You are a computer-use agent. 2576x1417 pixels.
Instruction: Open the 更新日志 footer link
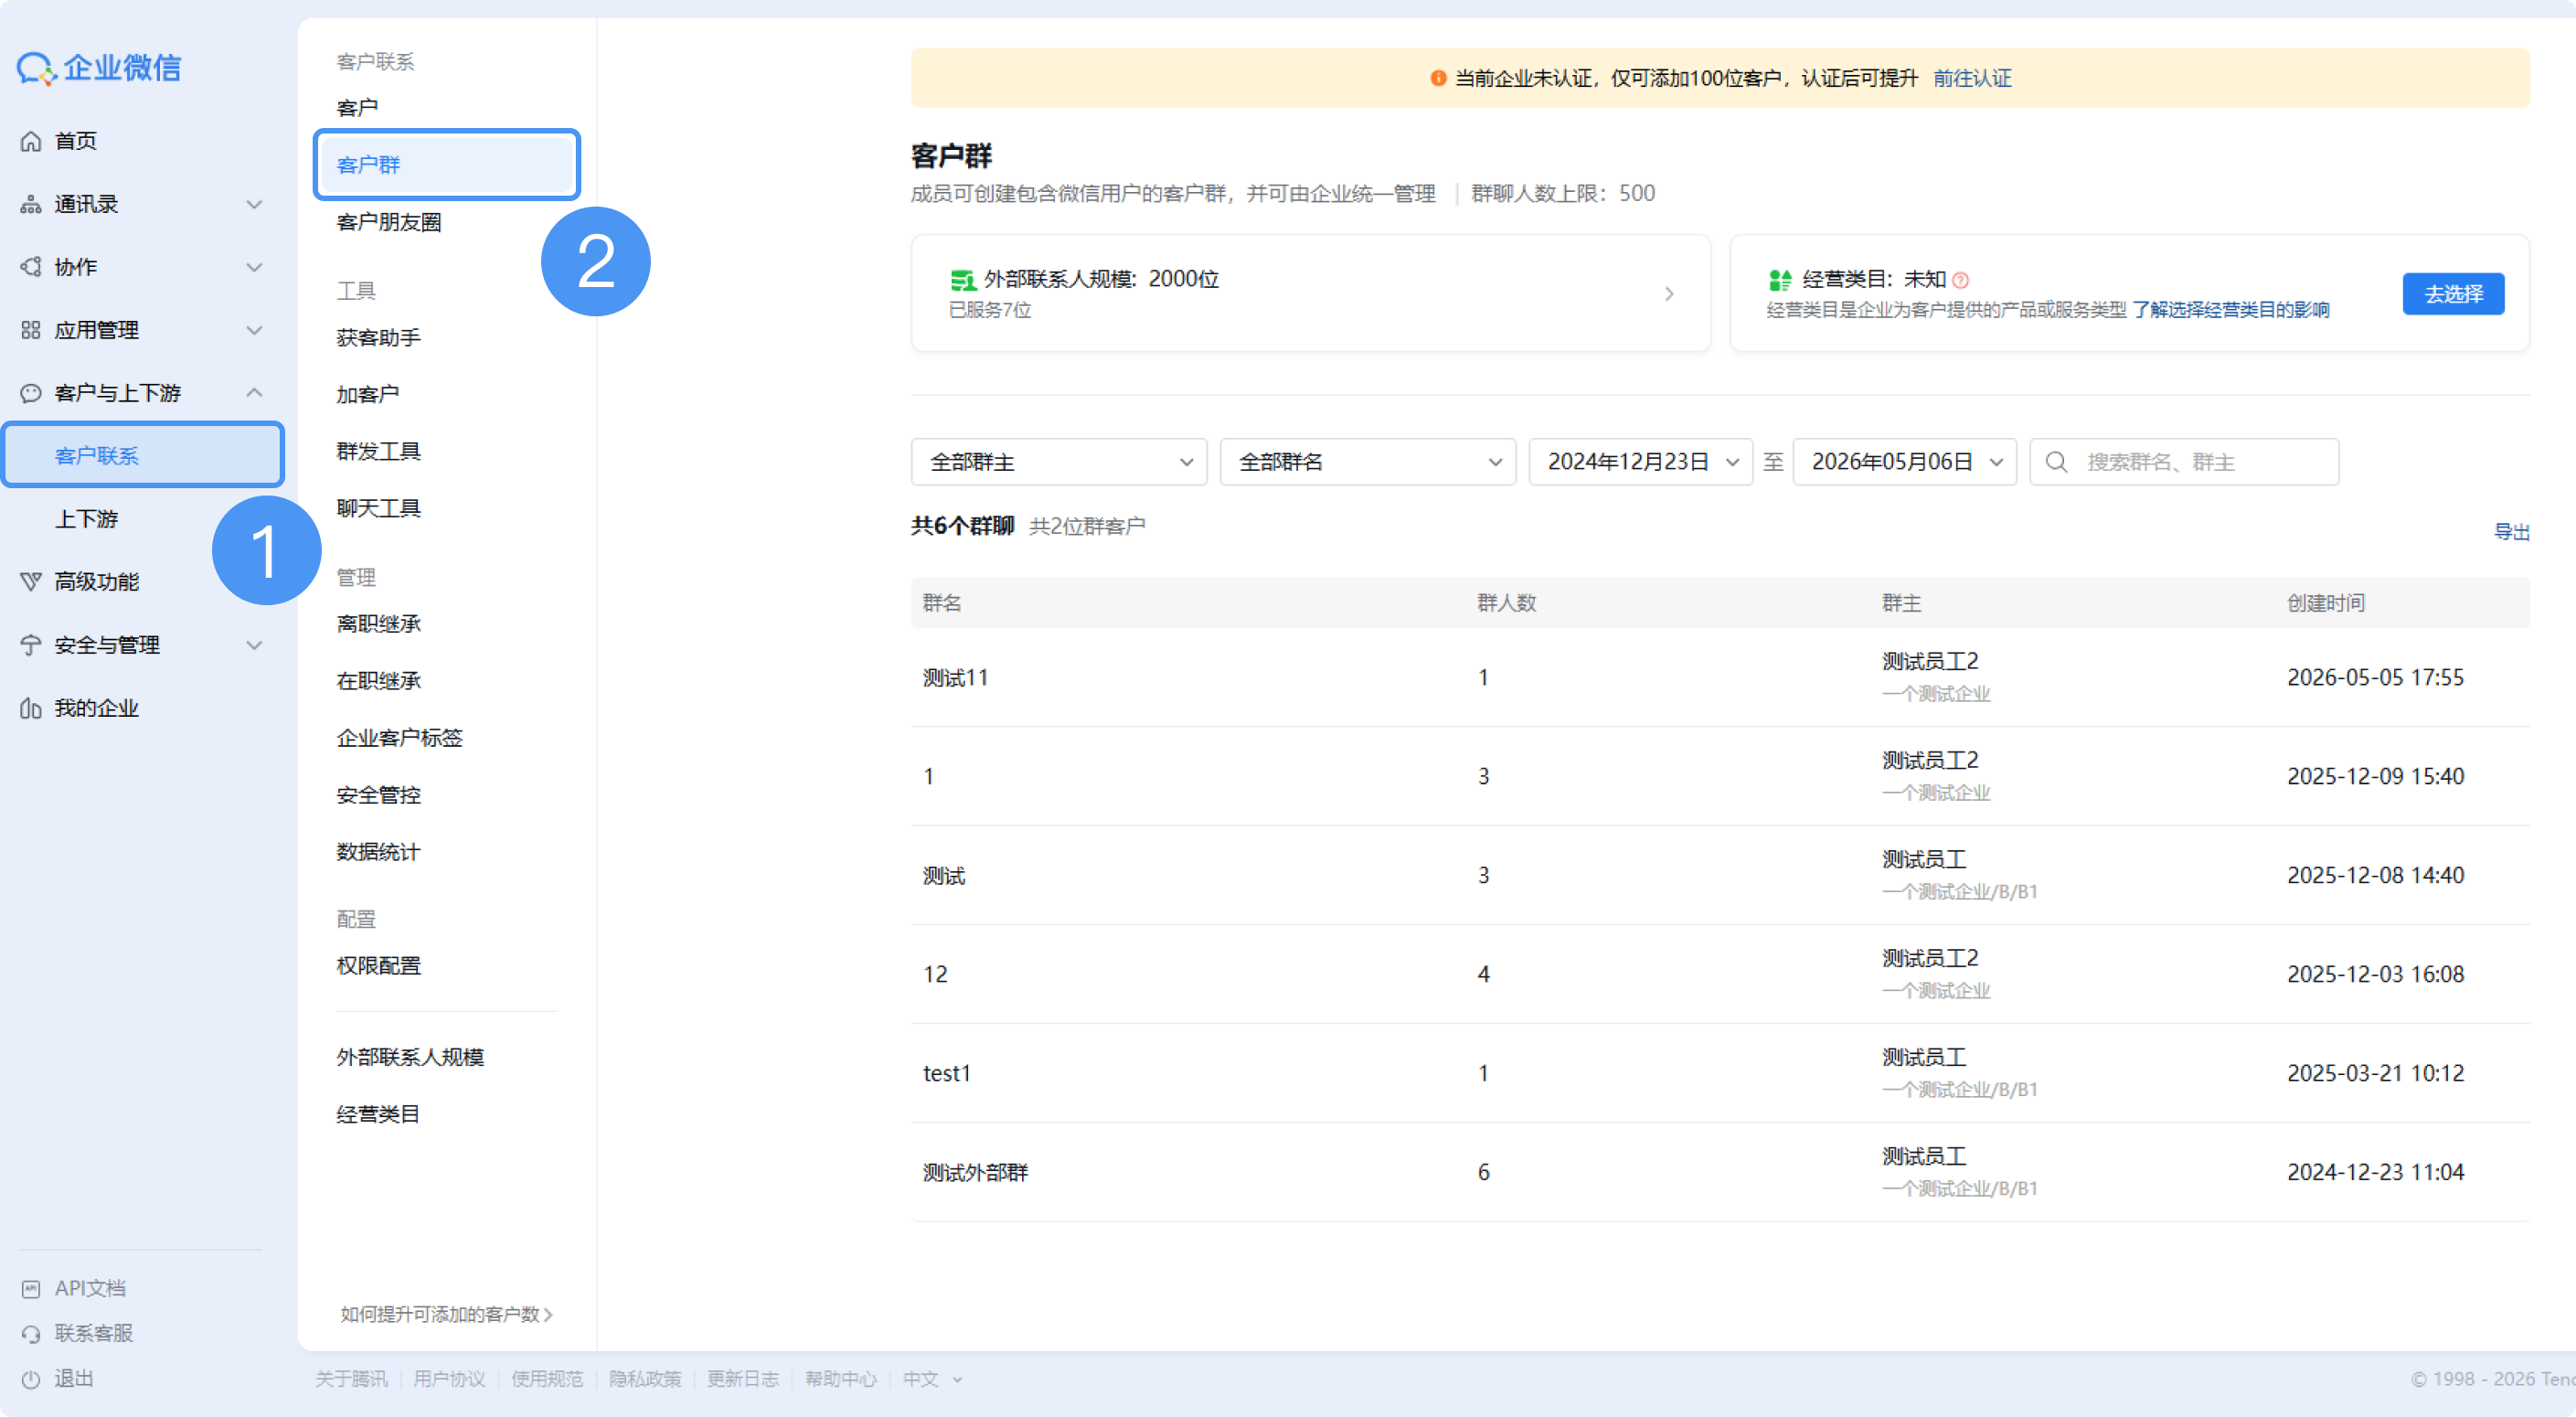pos(743,1379)
